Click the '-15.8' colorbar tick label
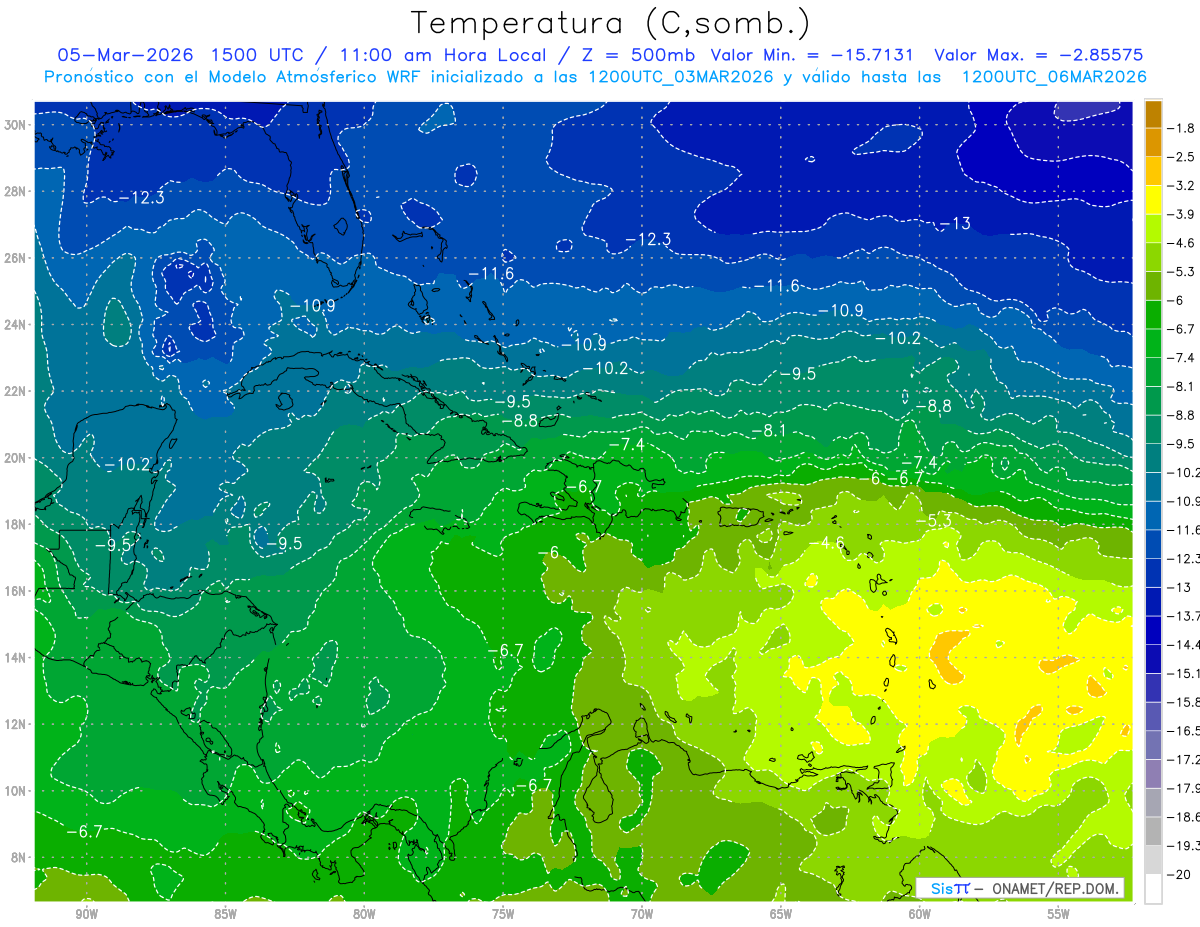Screen dimensions: 1200x927 pos(1182,702)
